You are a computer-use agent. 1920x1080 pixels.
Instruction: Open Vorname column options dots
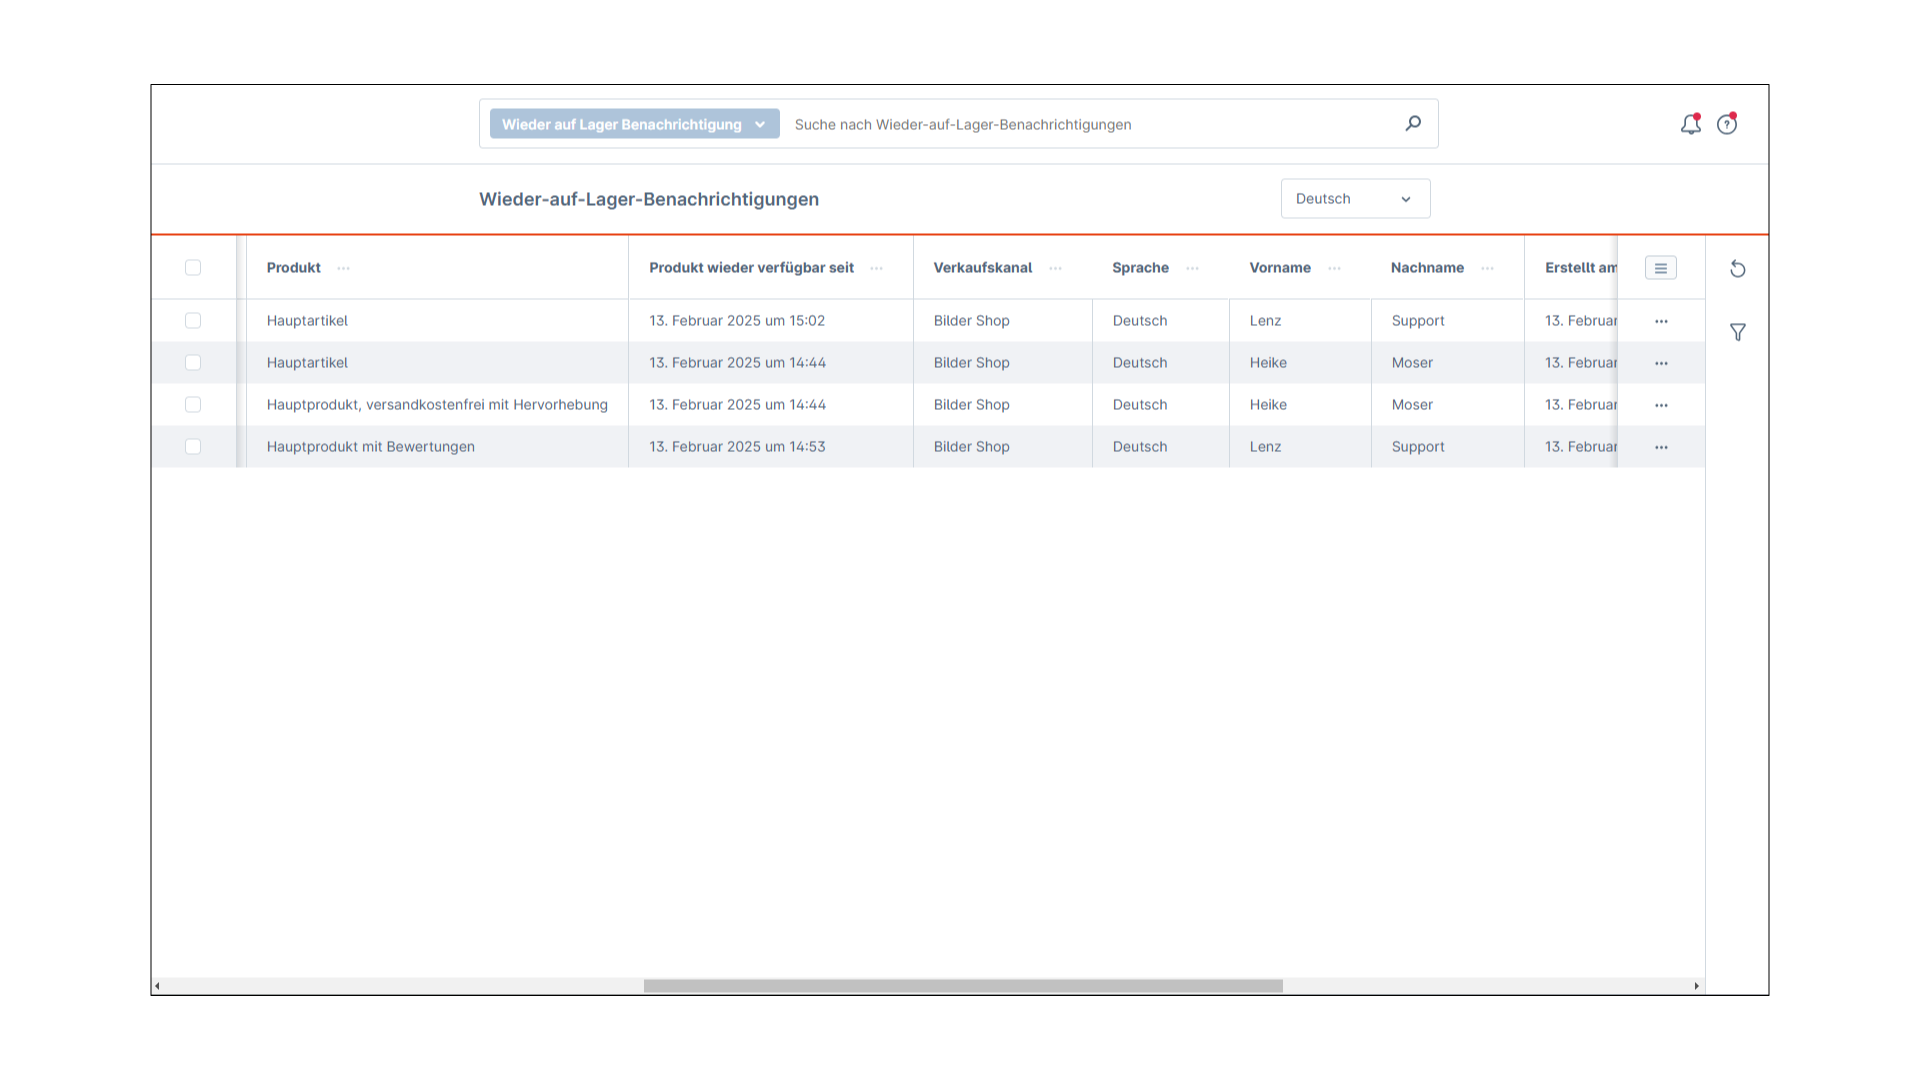(1335, 268)
